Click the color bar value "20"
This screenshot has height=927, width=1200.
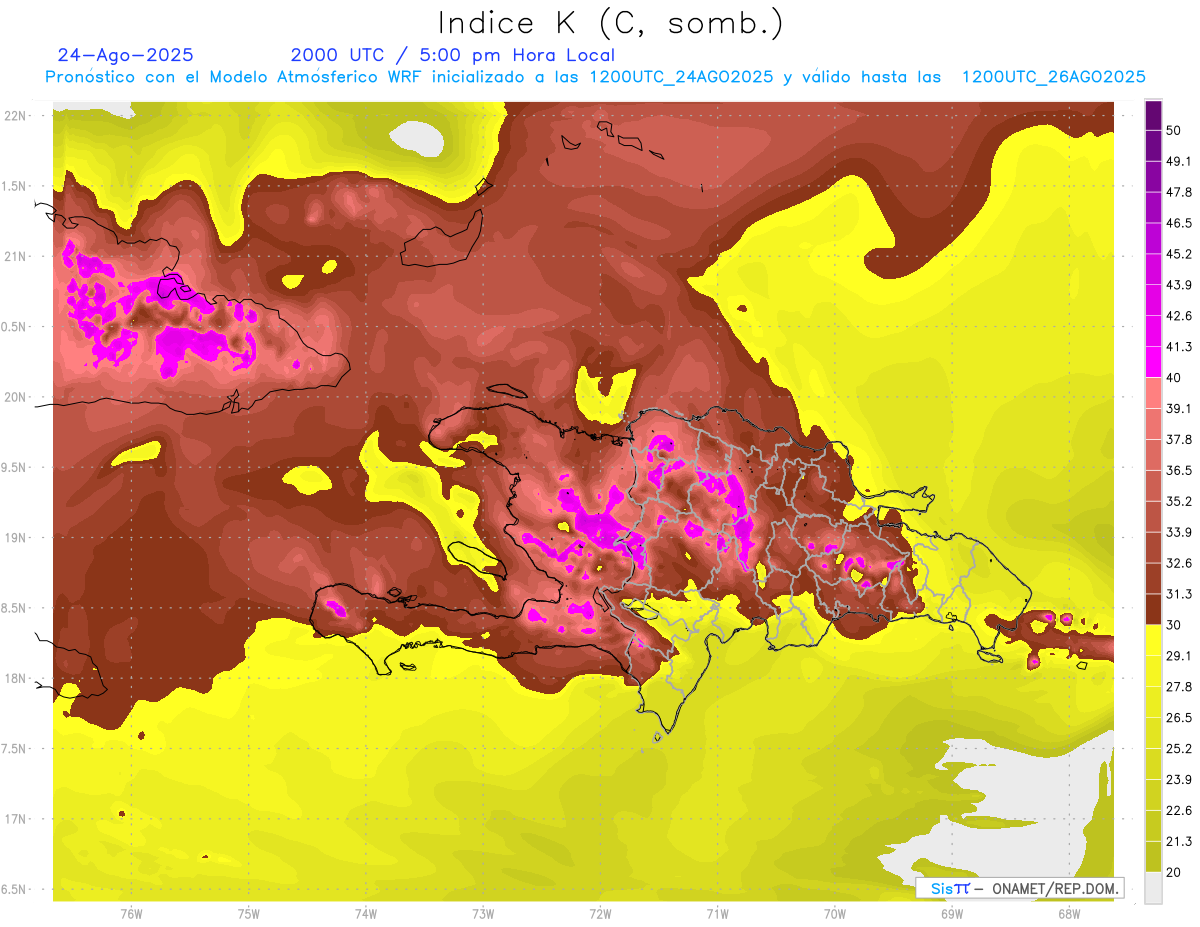coord(1175,872)
